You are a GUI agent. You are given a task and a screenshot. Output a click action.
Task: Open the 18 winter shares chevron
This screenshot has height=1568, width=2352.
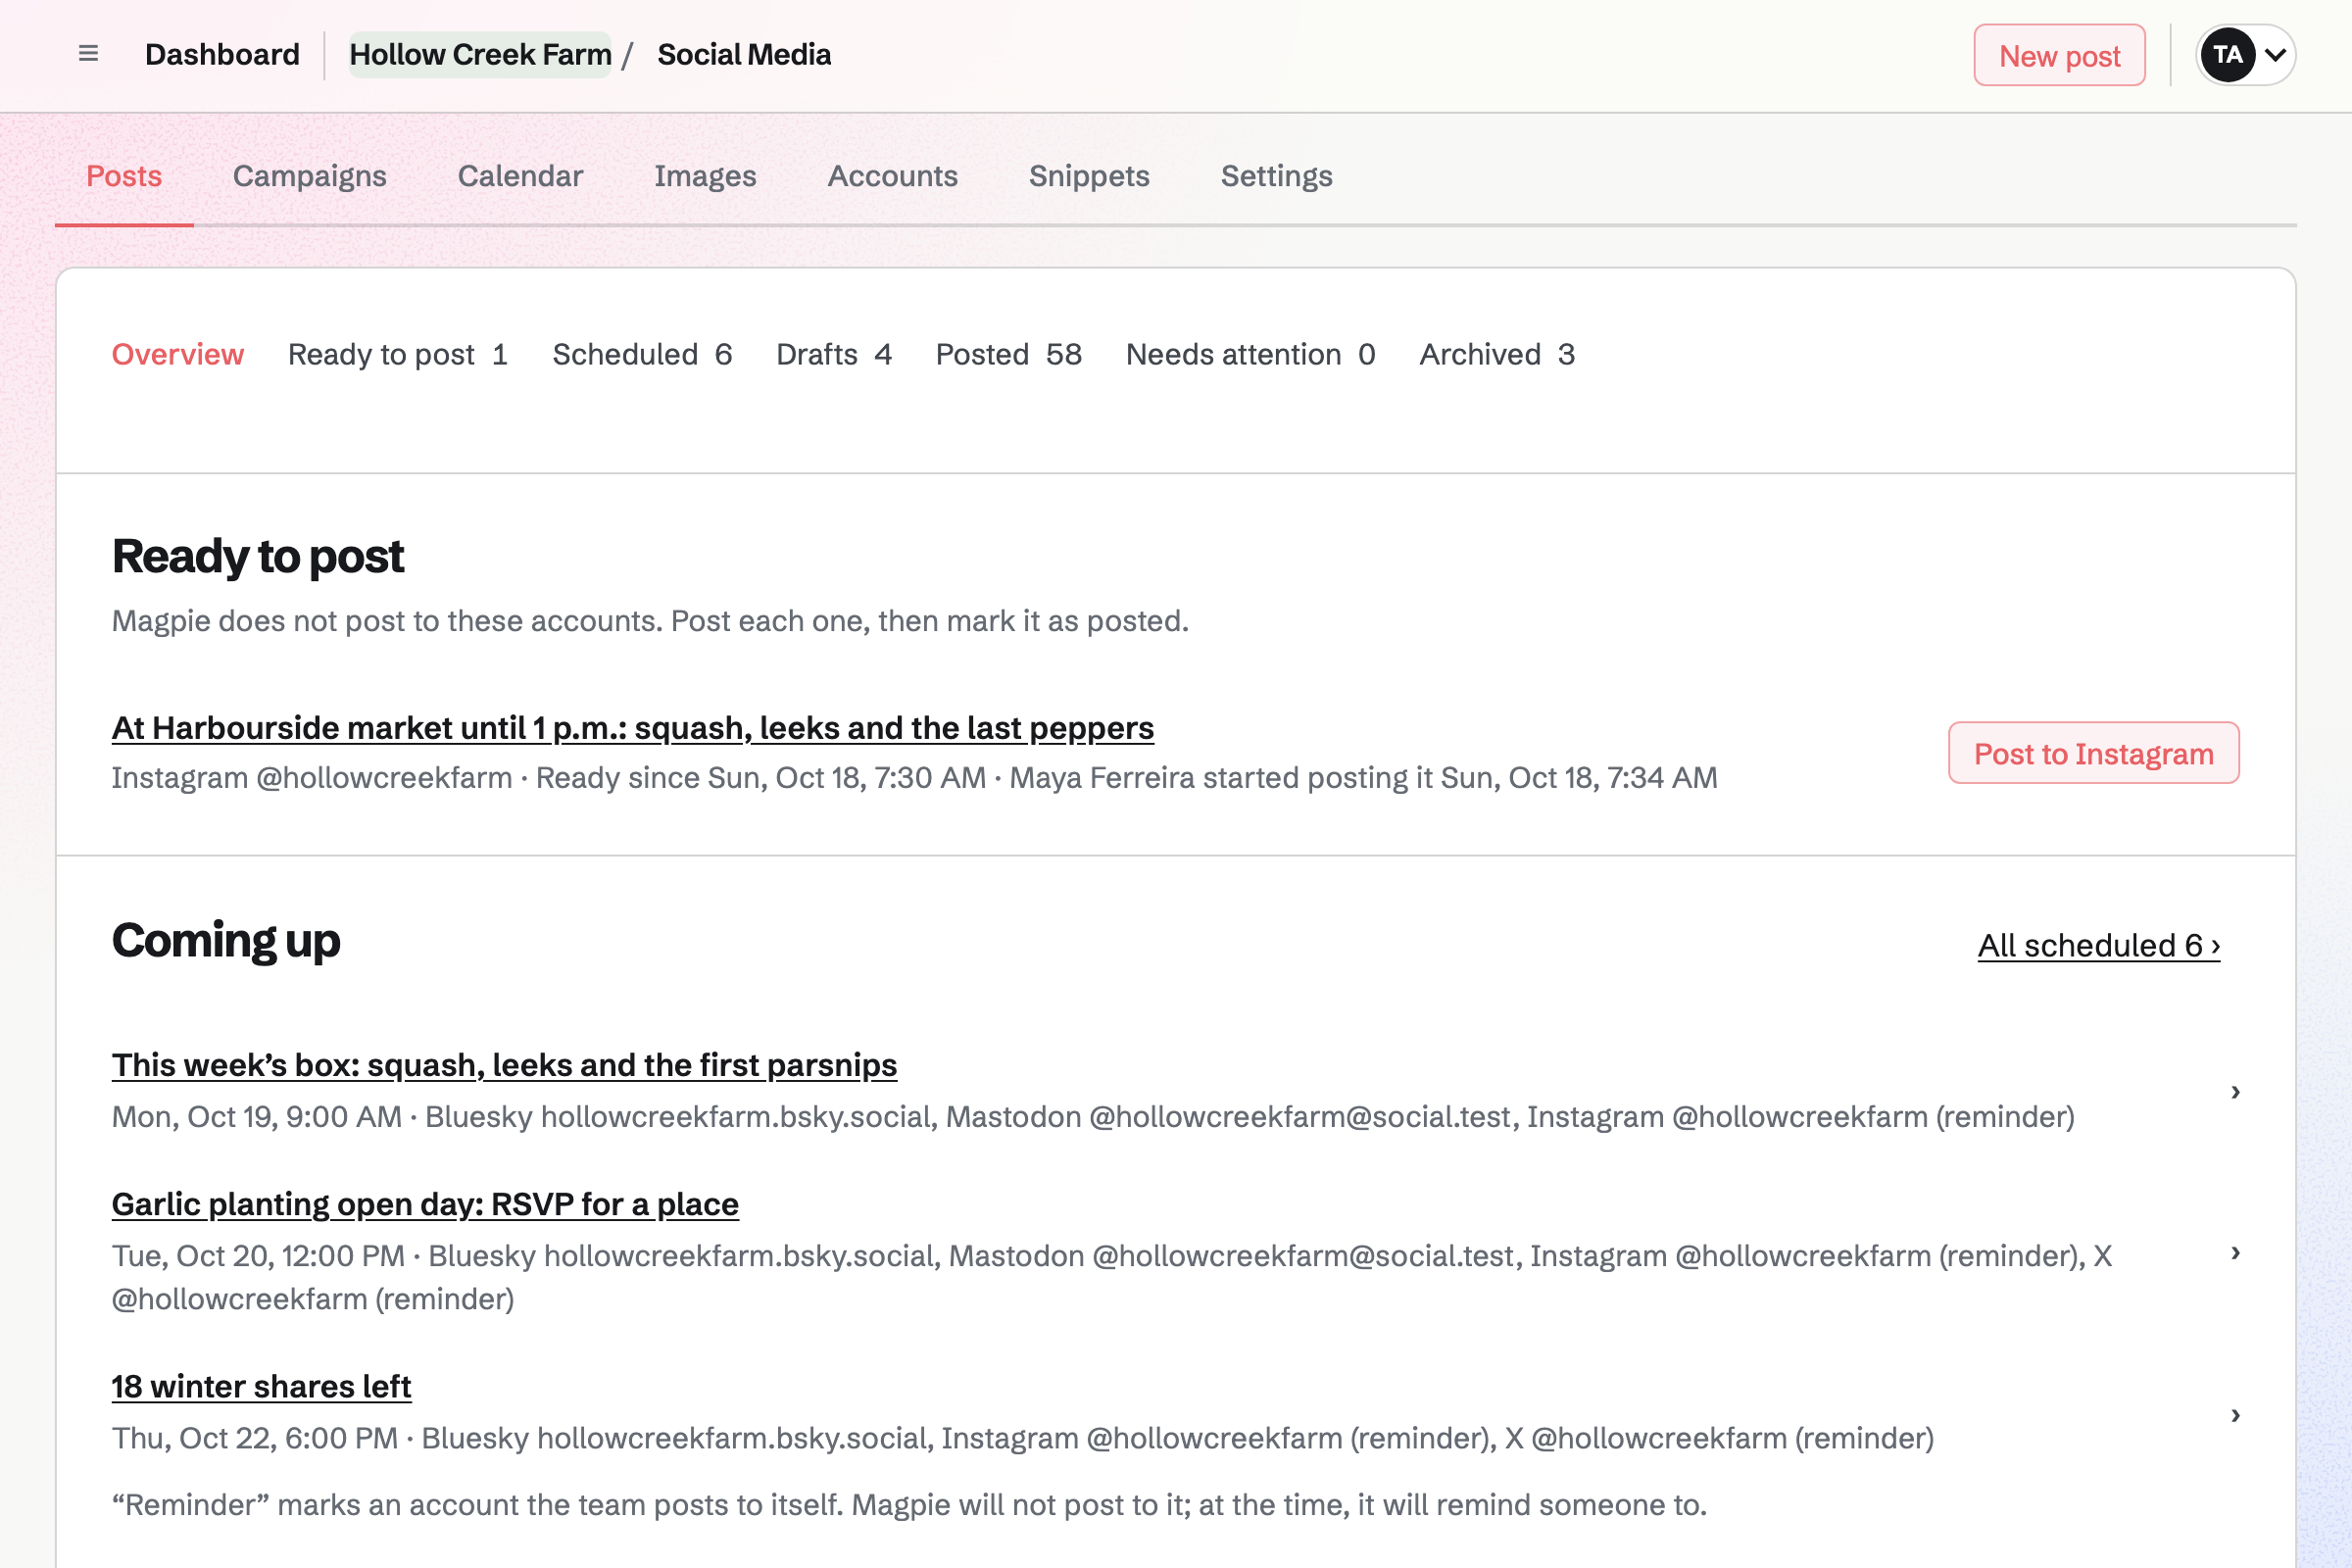coord(2235,1414)
